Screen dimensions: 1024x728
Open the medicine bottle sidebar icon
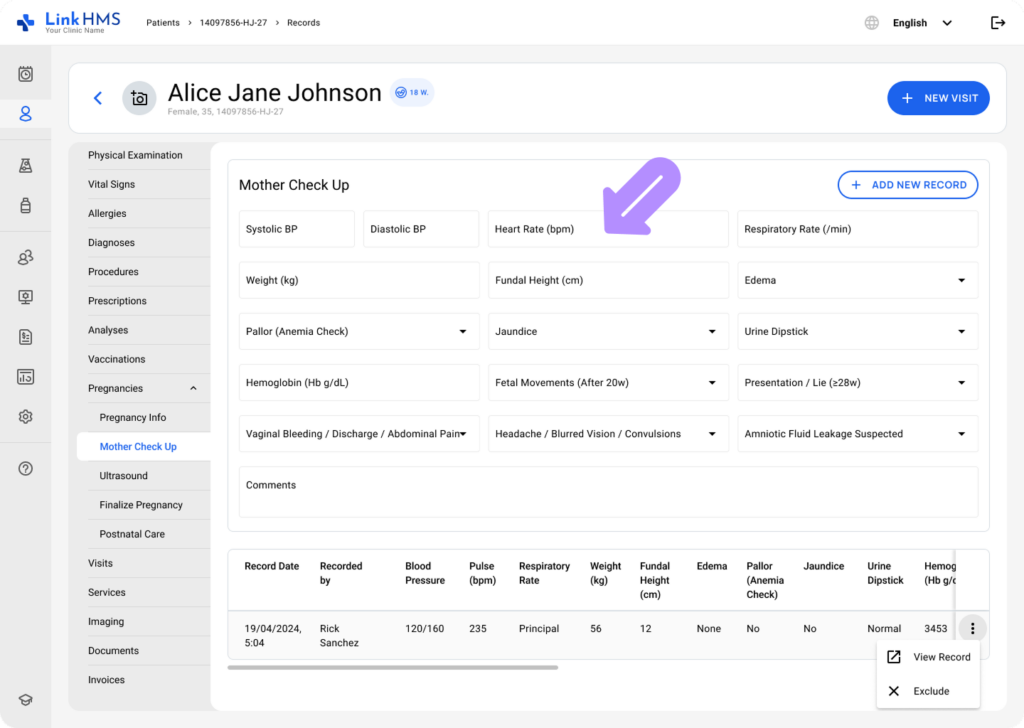[x=26, y=205]
